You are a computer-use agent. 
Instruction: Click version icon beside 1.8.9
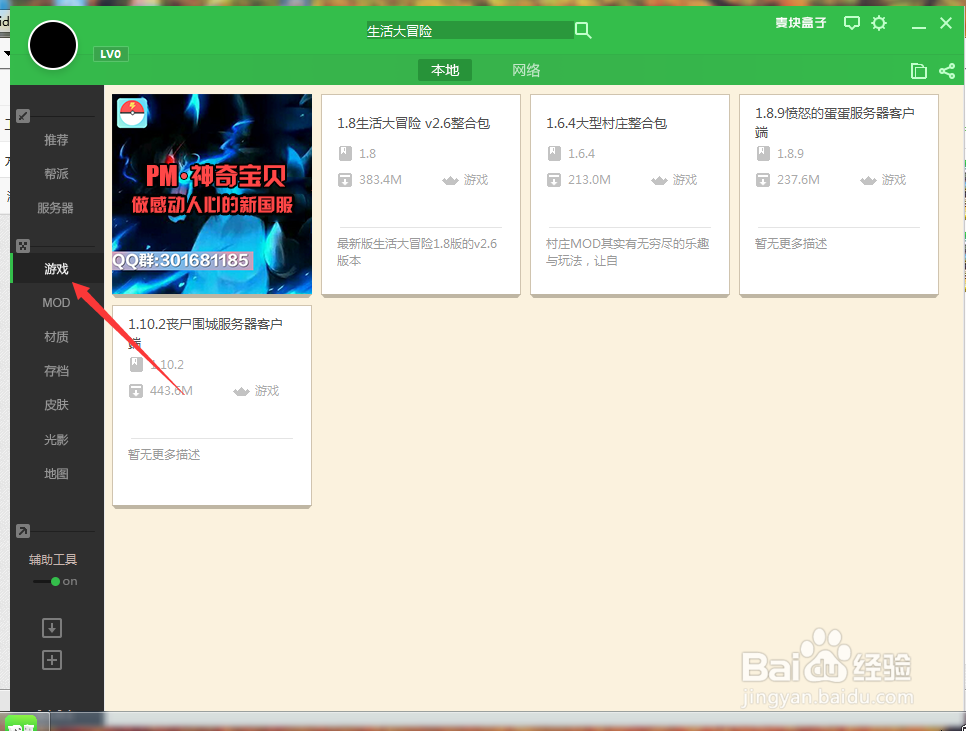(x=763, y=153)
